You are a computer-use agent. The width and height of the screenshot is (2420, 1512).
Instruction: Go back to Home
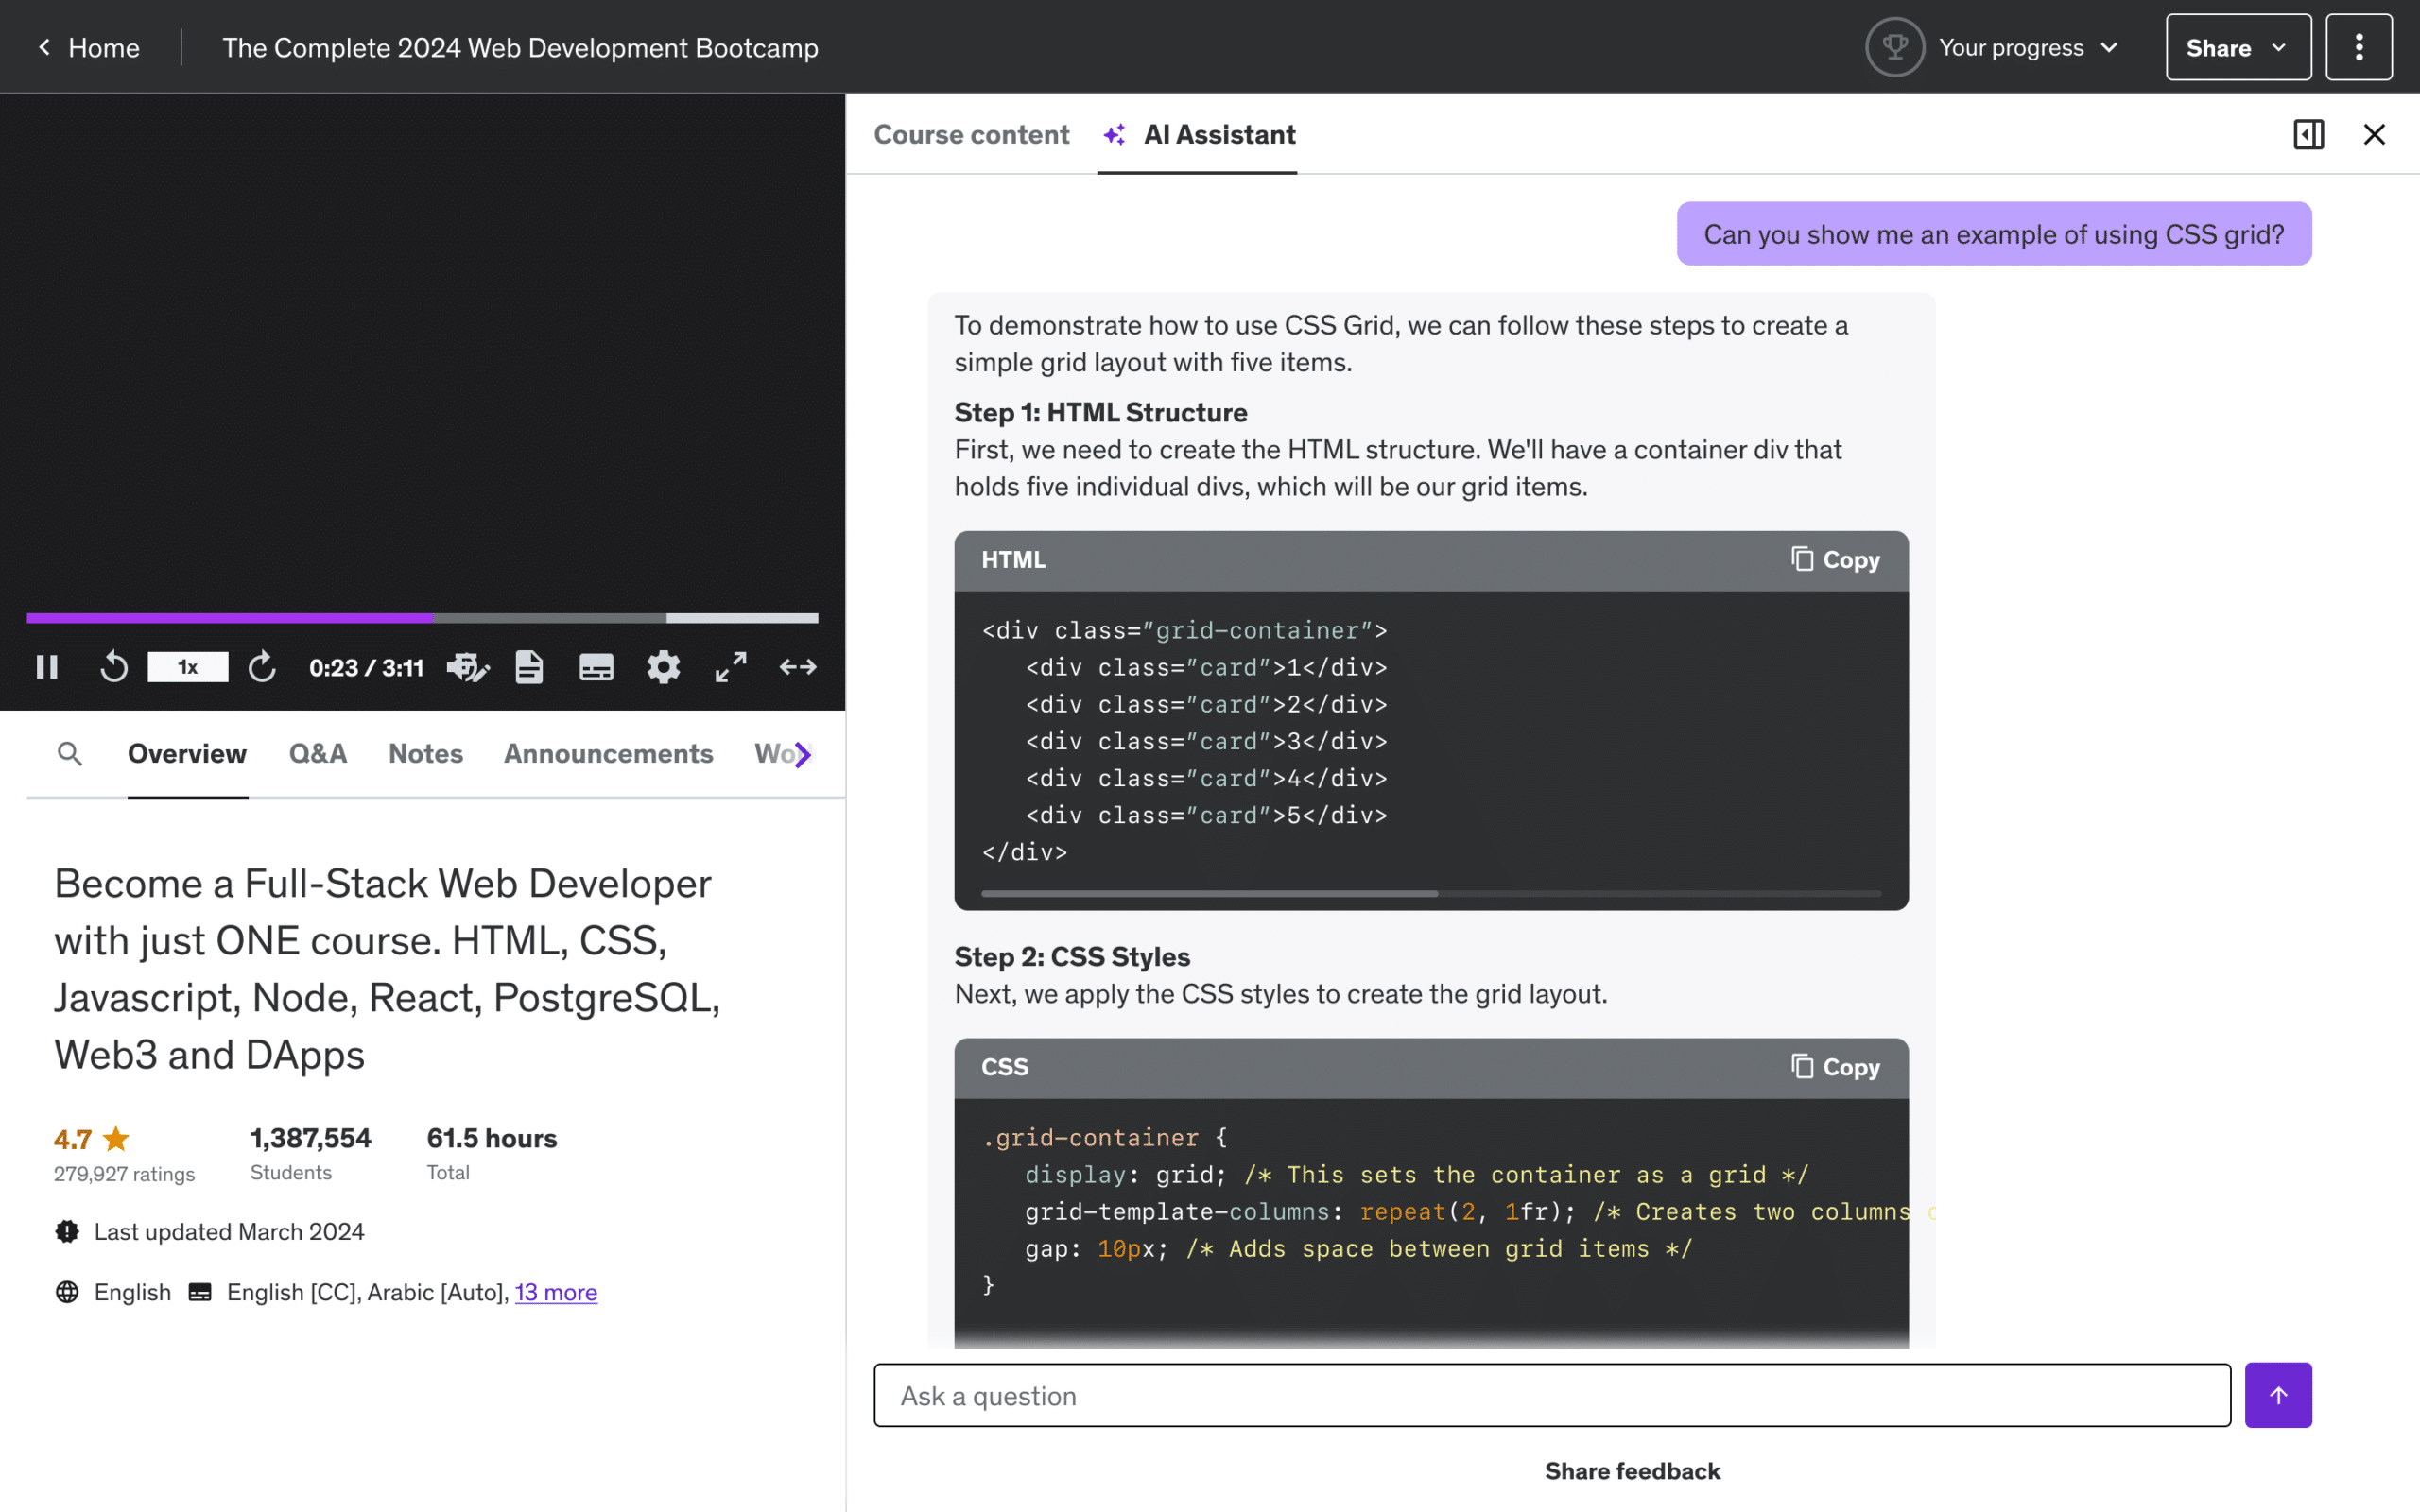point(104,47)
